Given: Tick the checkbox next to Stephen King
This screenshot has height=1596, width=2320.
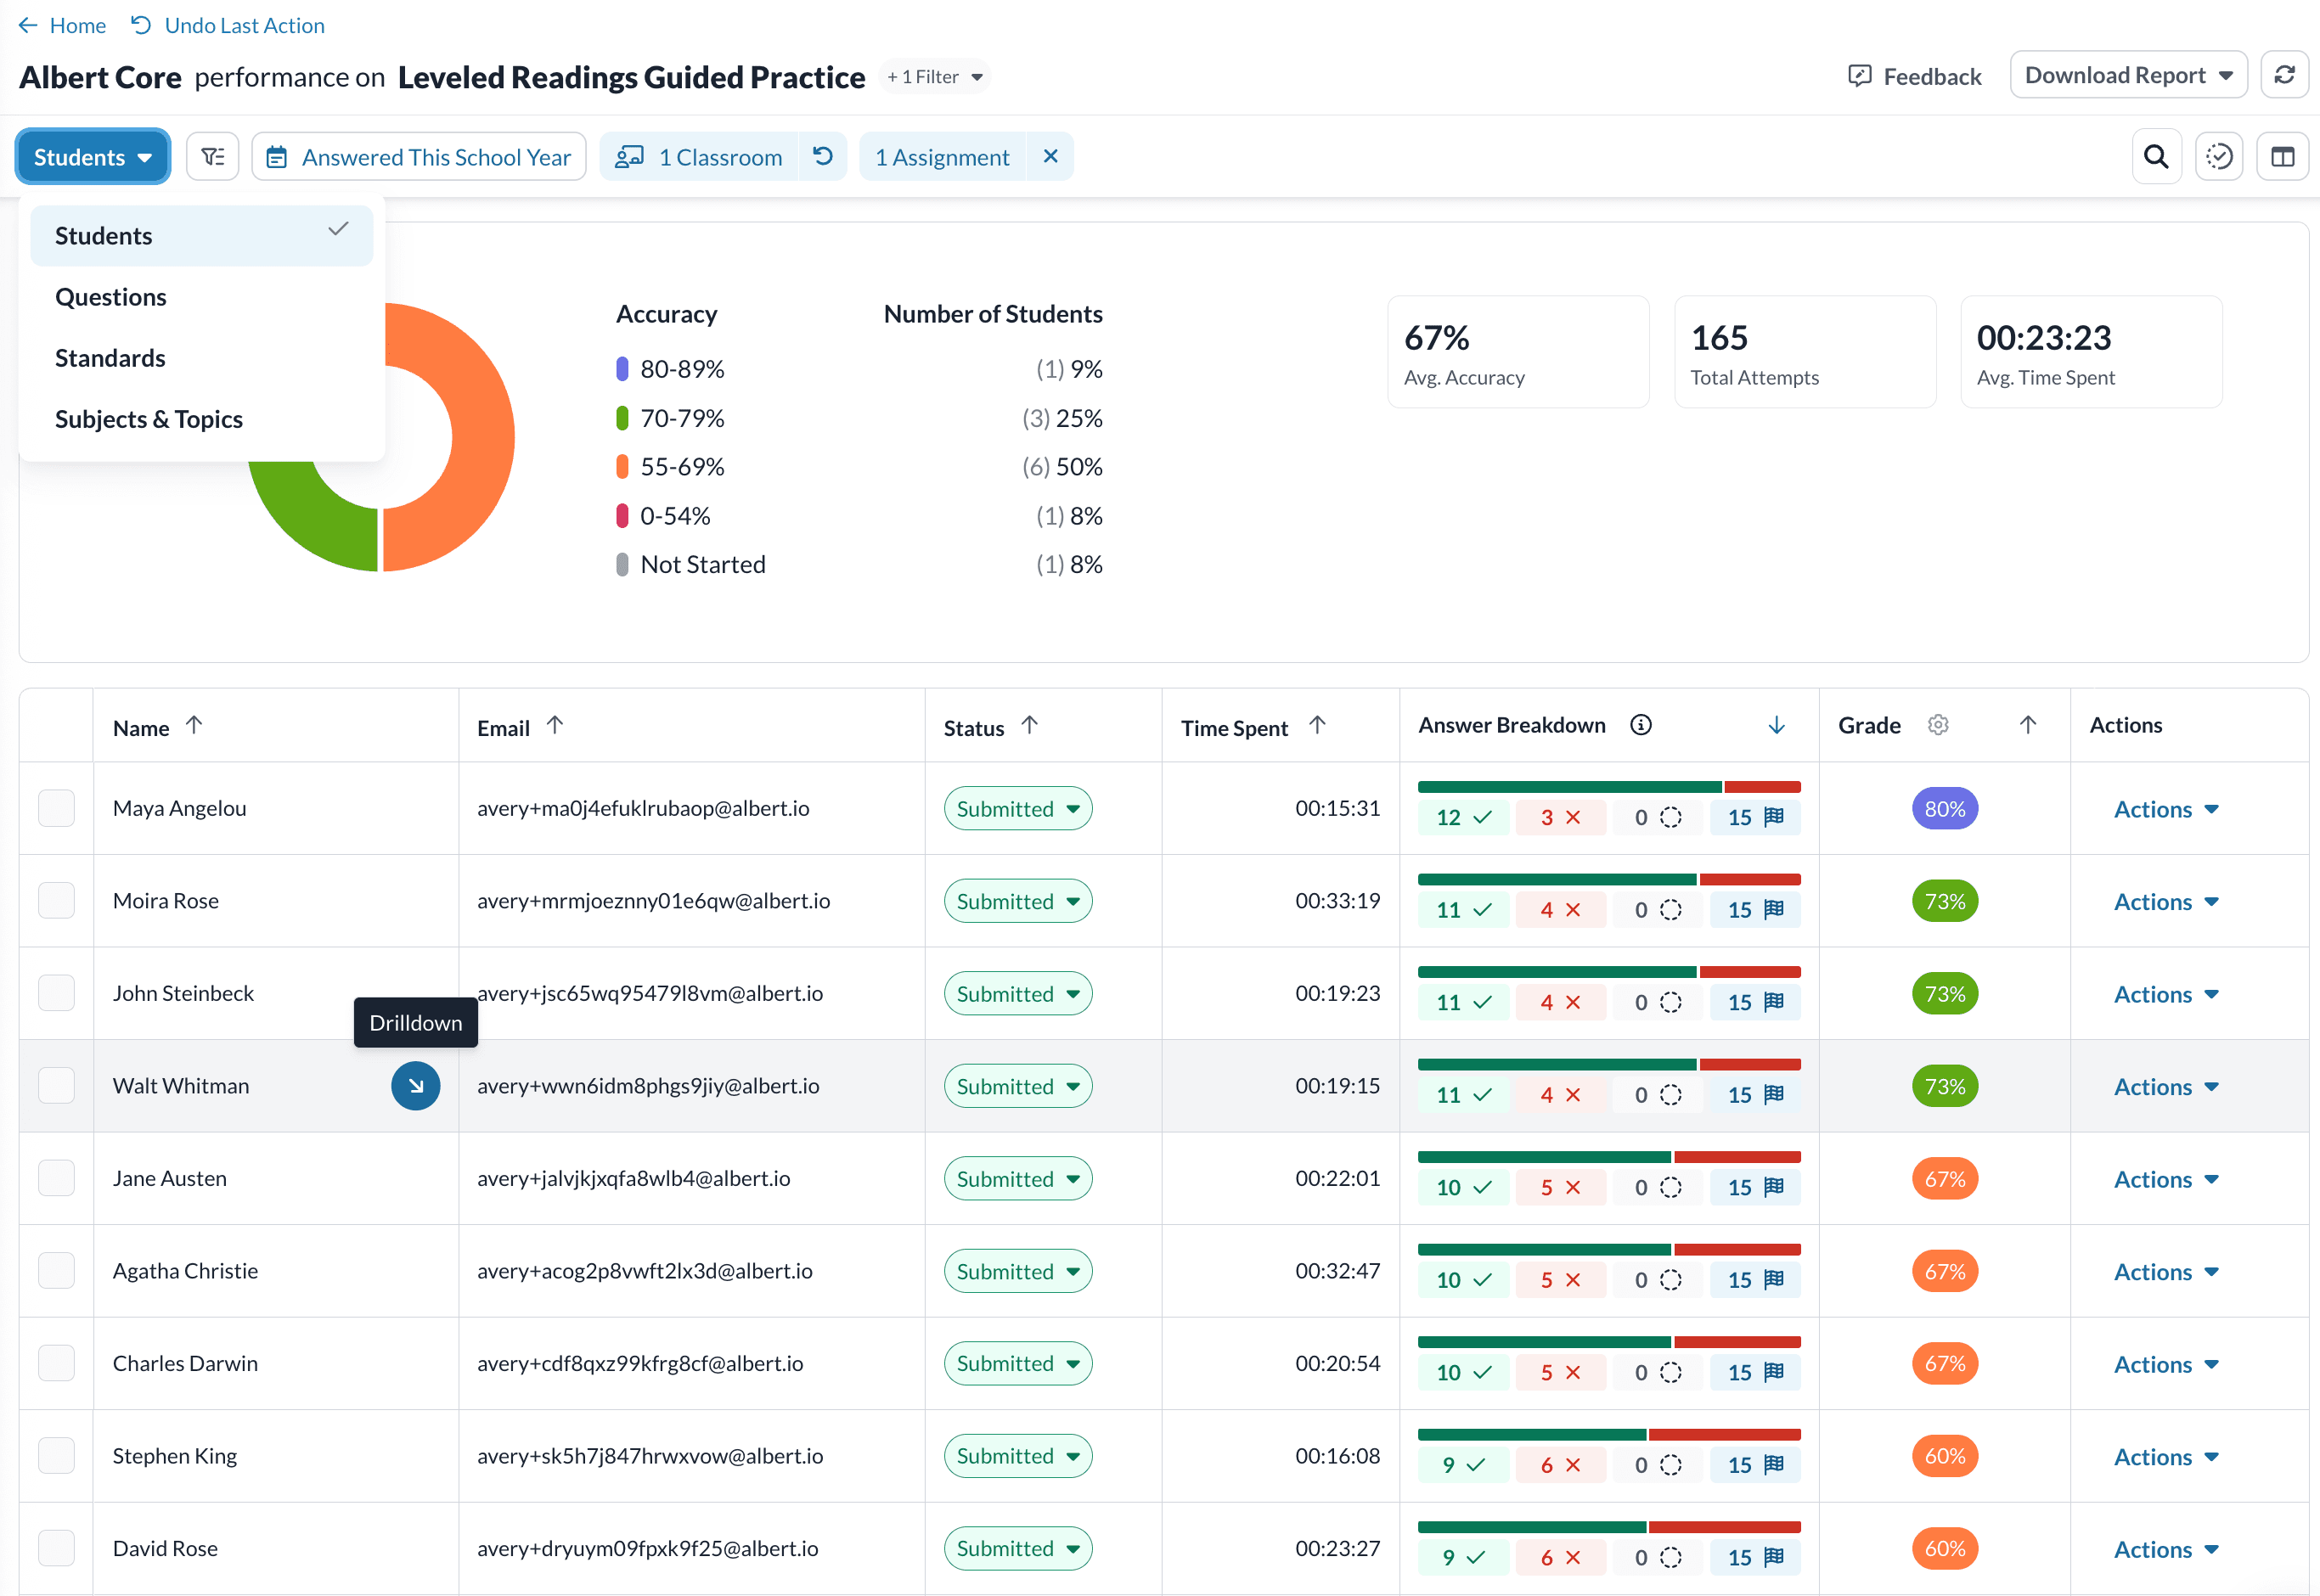Looking at the screenshot, I should (57, 1456).
